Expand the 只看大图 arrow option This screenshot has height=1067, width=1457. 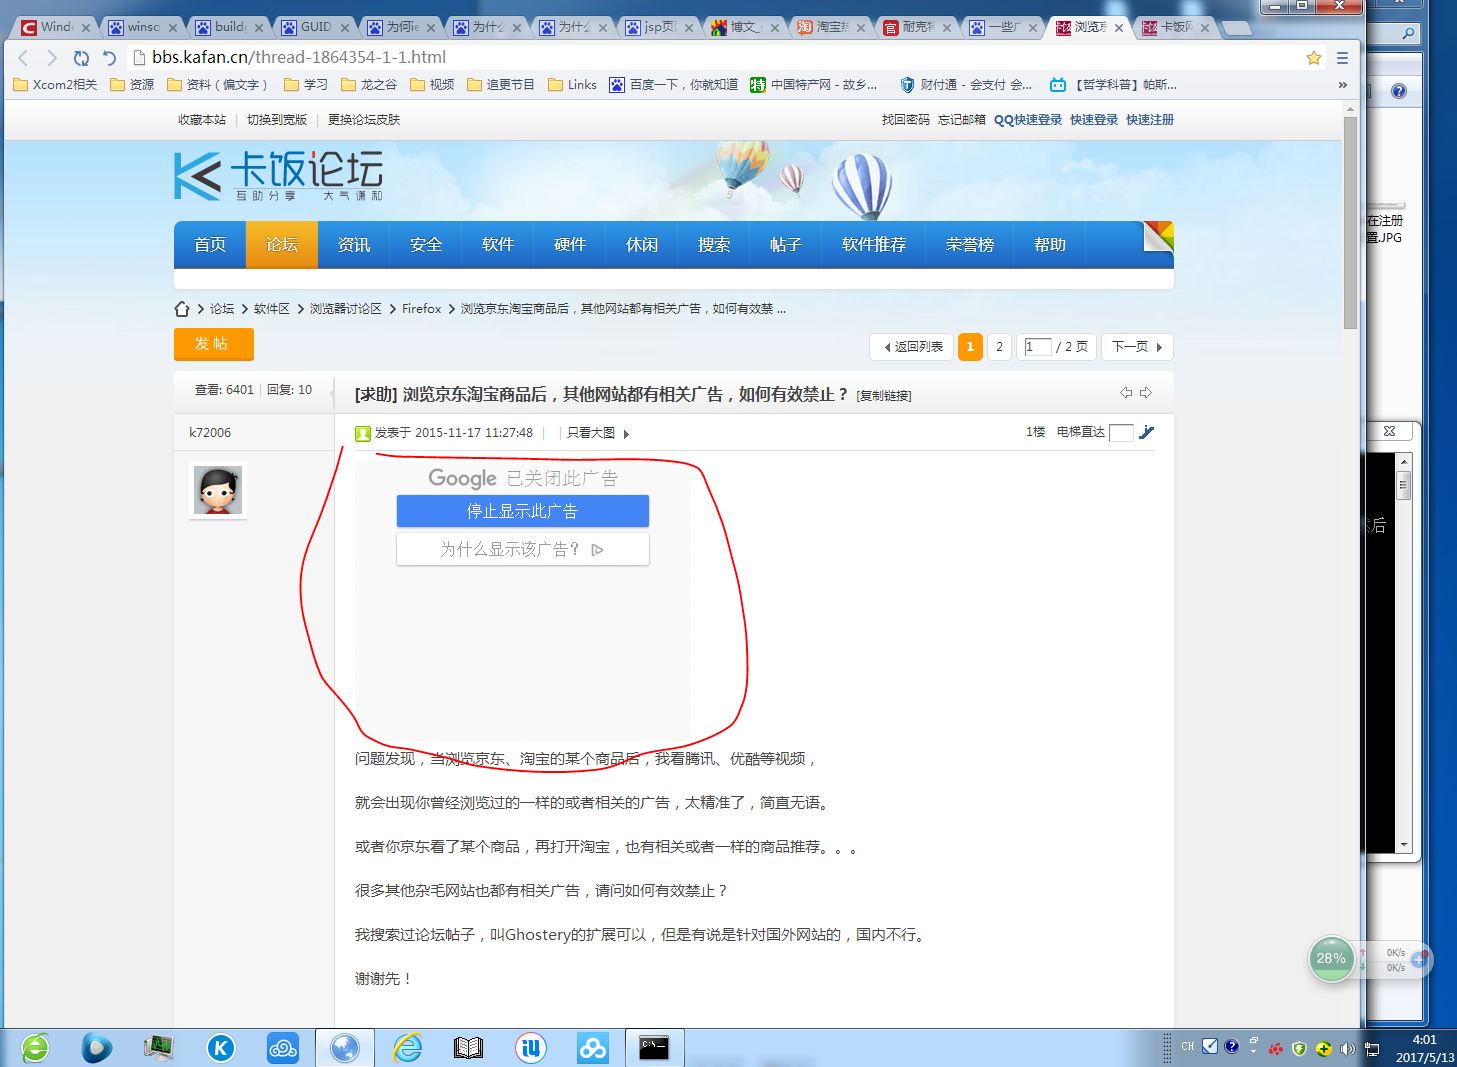click(x=626, y=434)
